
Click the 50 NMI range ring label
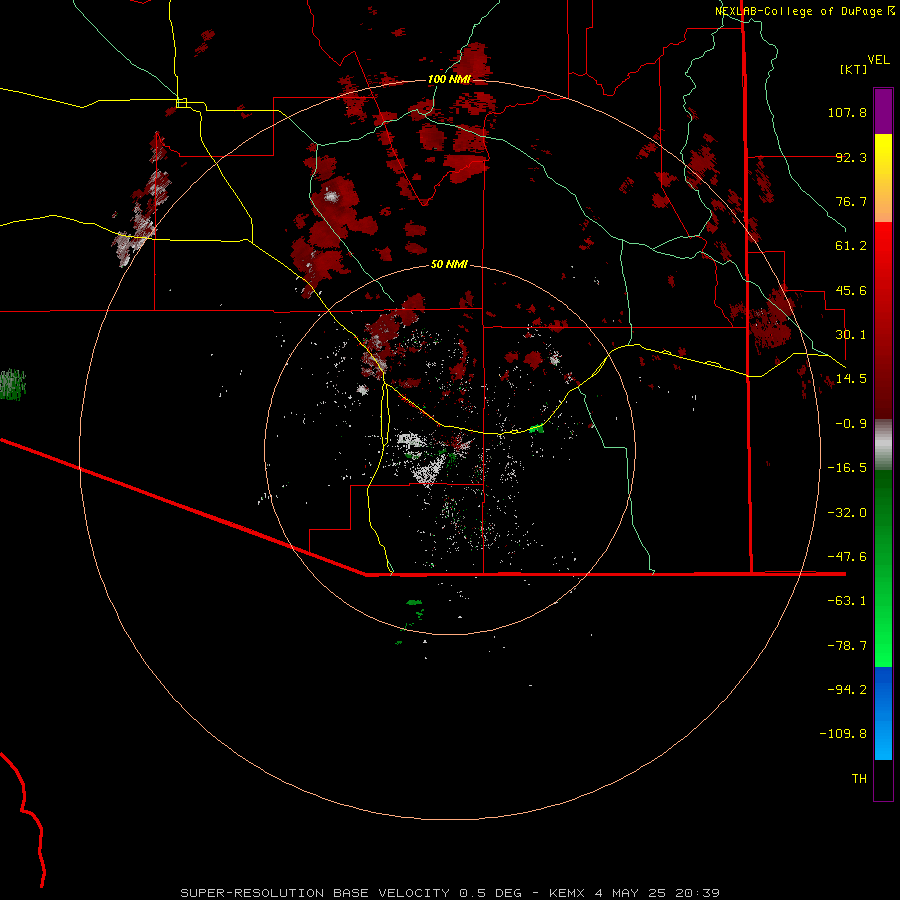[x=449, y=265]
